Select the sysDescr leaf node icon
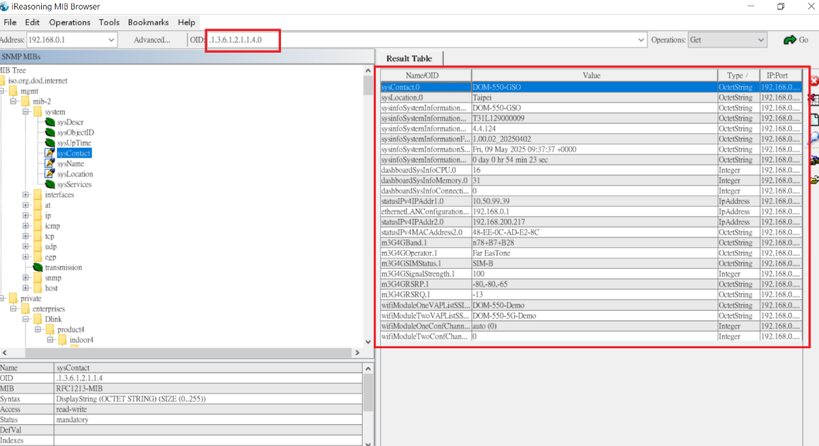 tap(49, 122)
